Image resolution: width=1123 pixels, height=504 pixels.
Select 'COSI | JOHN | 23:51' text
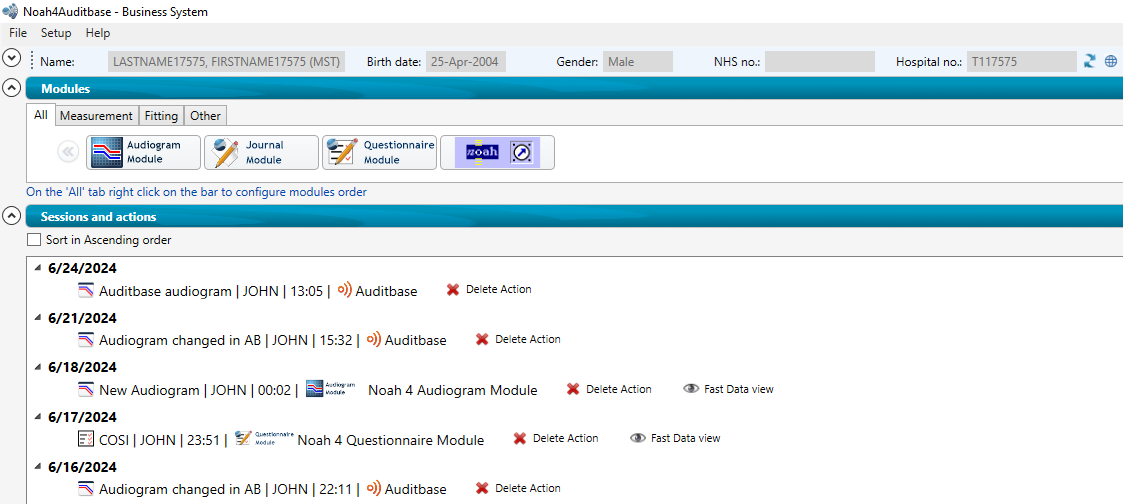(160, 440)
